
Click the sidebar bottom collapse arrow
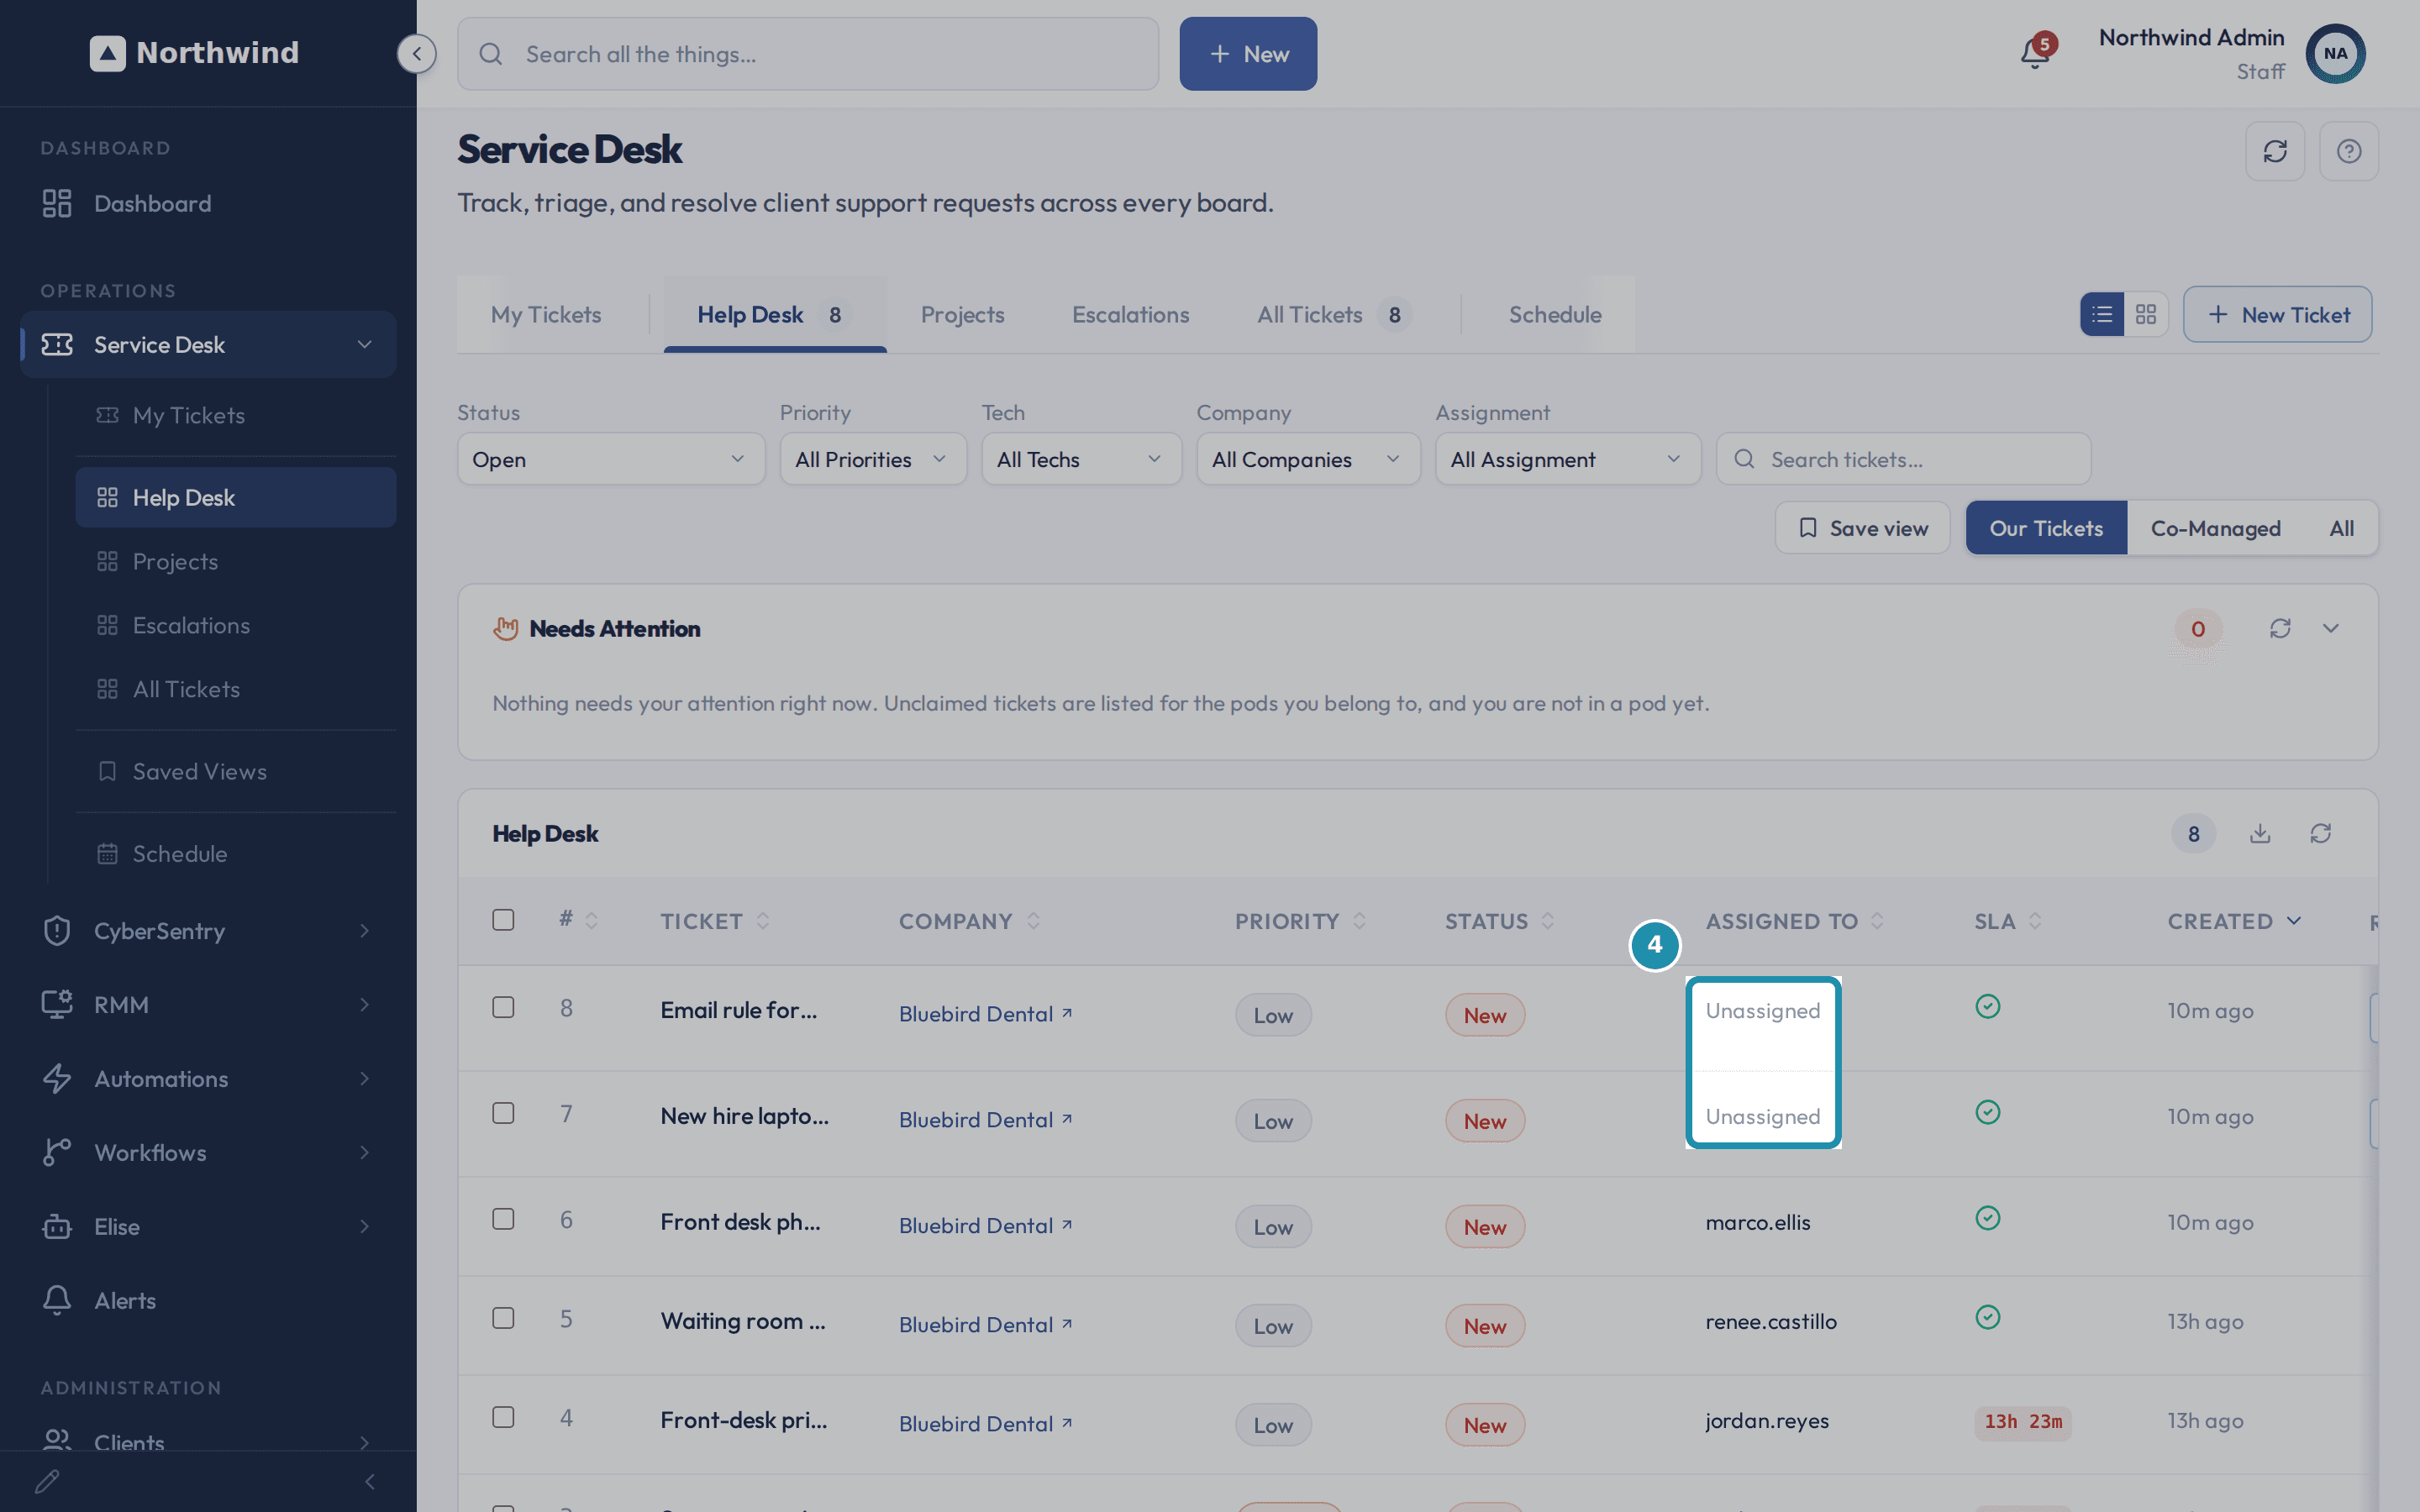point(370,1481)
